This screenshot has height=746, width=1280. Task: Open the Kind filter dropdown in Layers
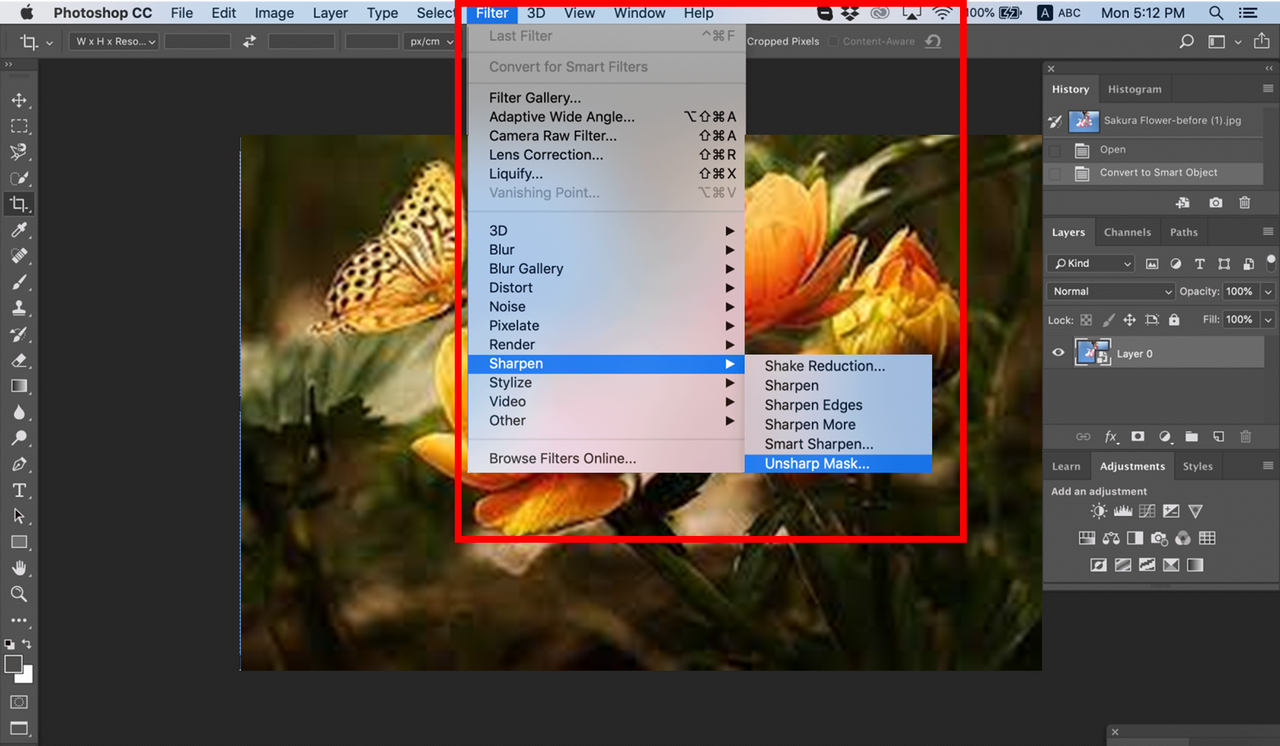[x=1089, y=263]
